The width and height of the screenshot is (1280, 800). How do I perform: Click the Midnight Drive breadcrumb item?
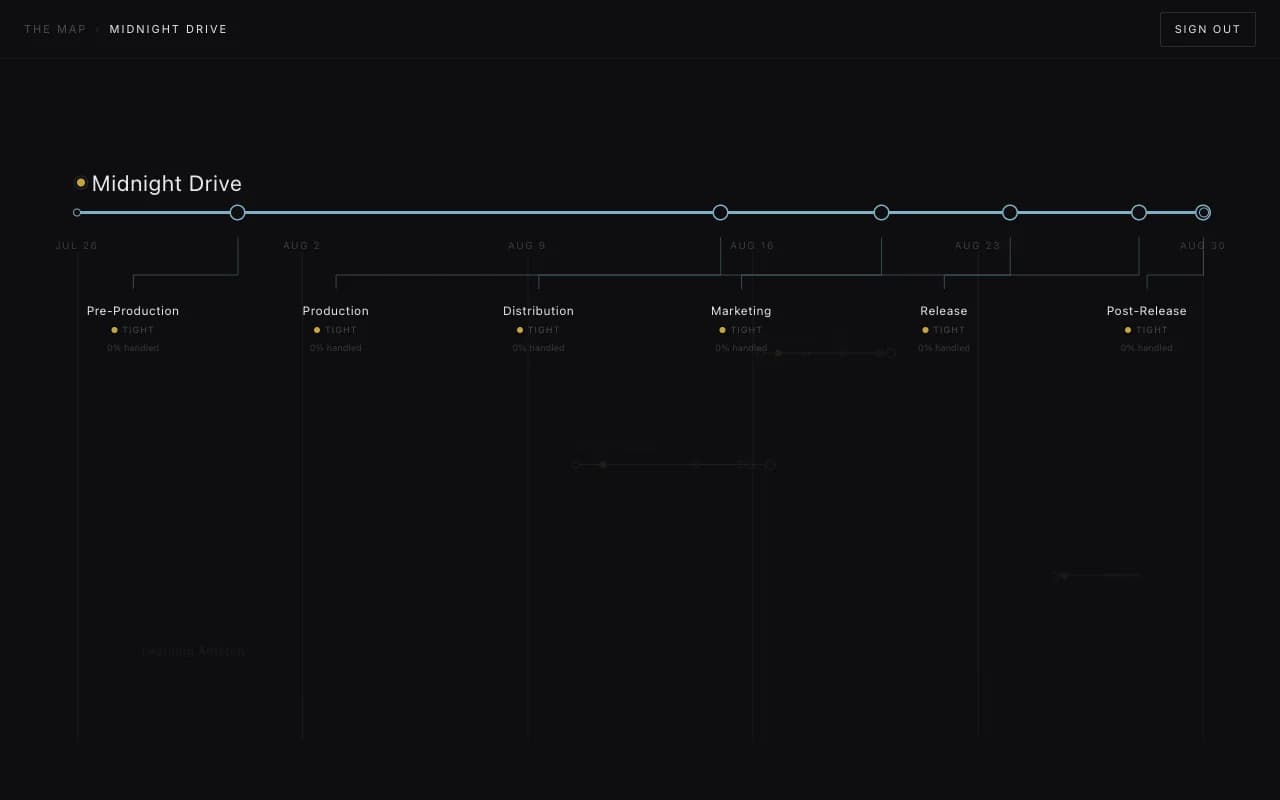tap(168, 29)
